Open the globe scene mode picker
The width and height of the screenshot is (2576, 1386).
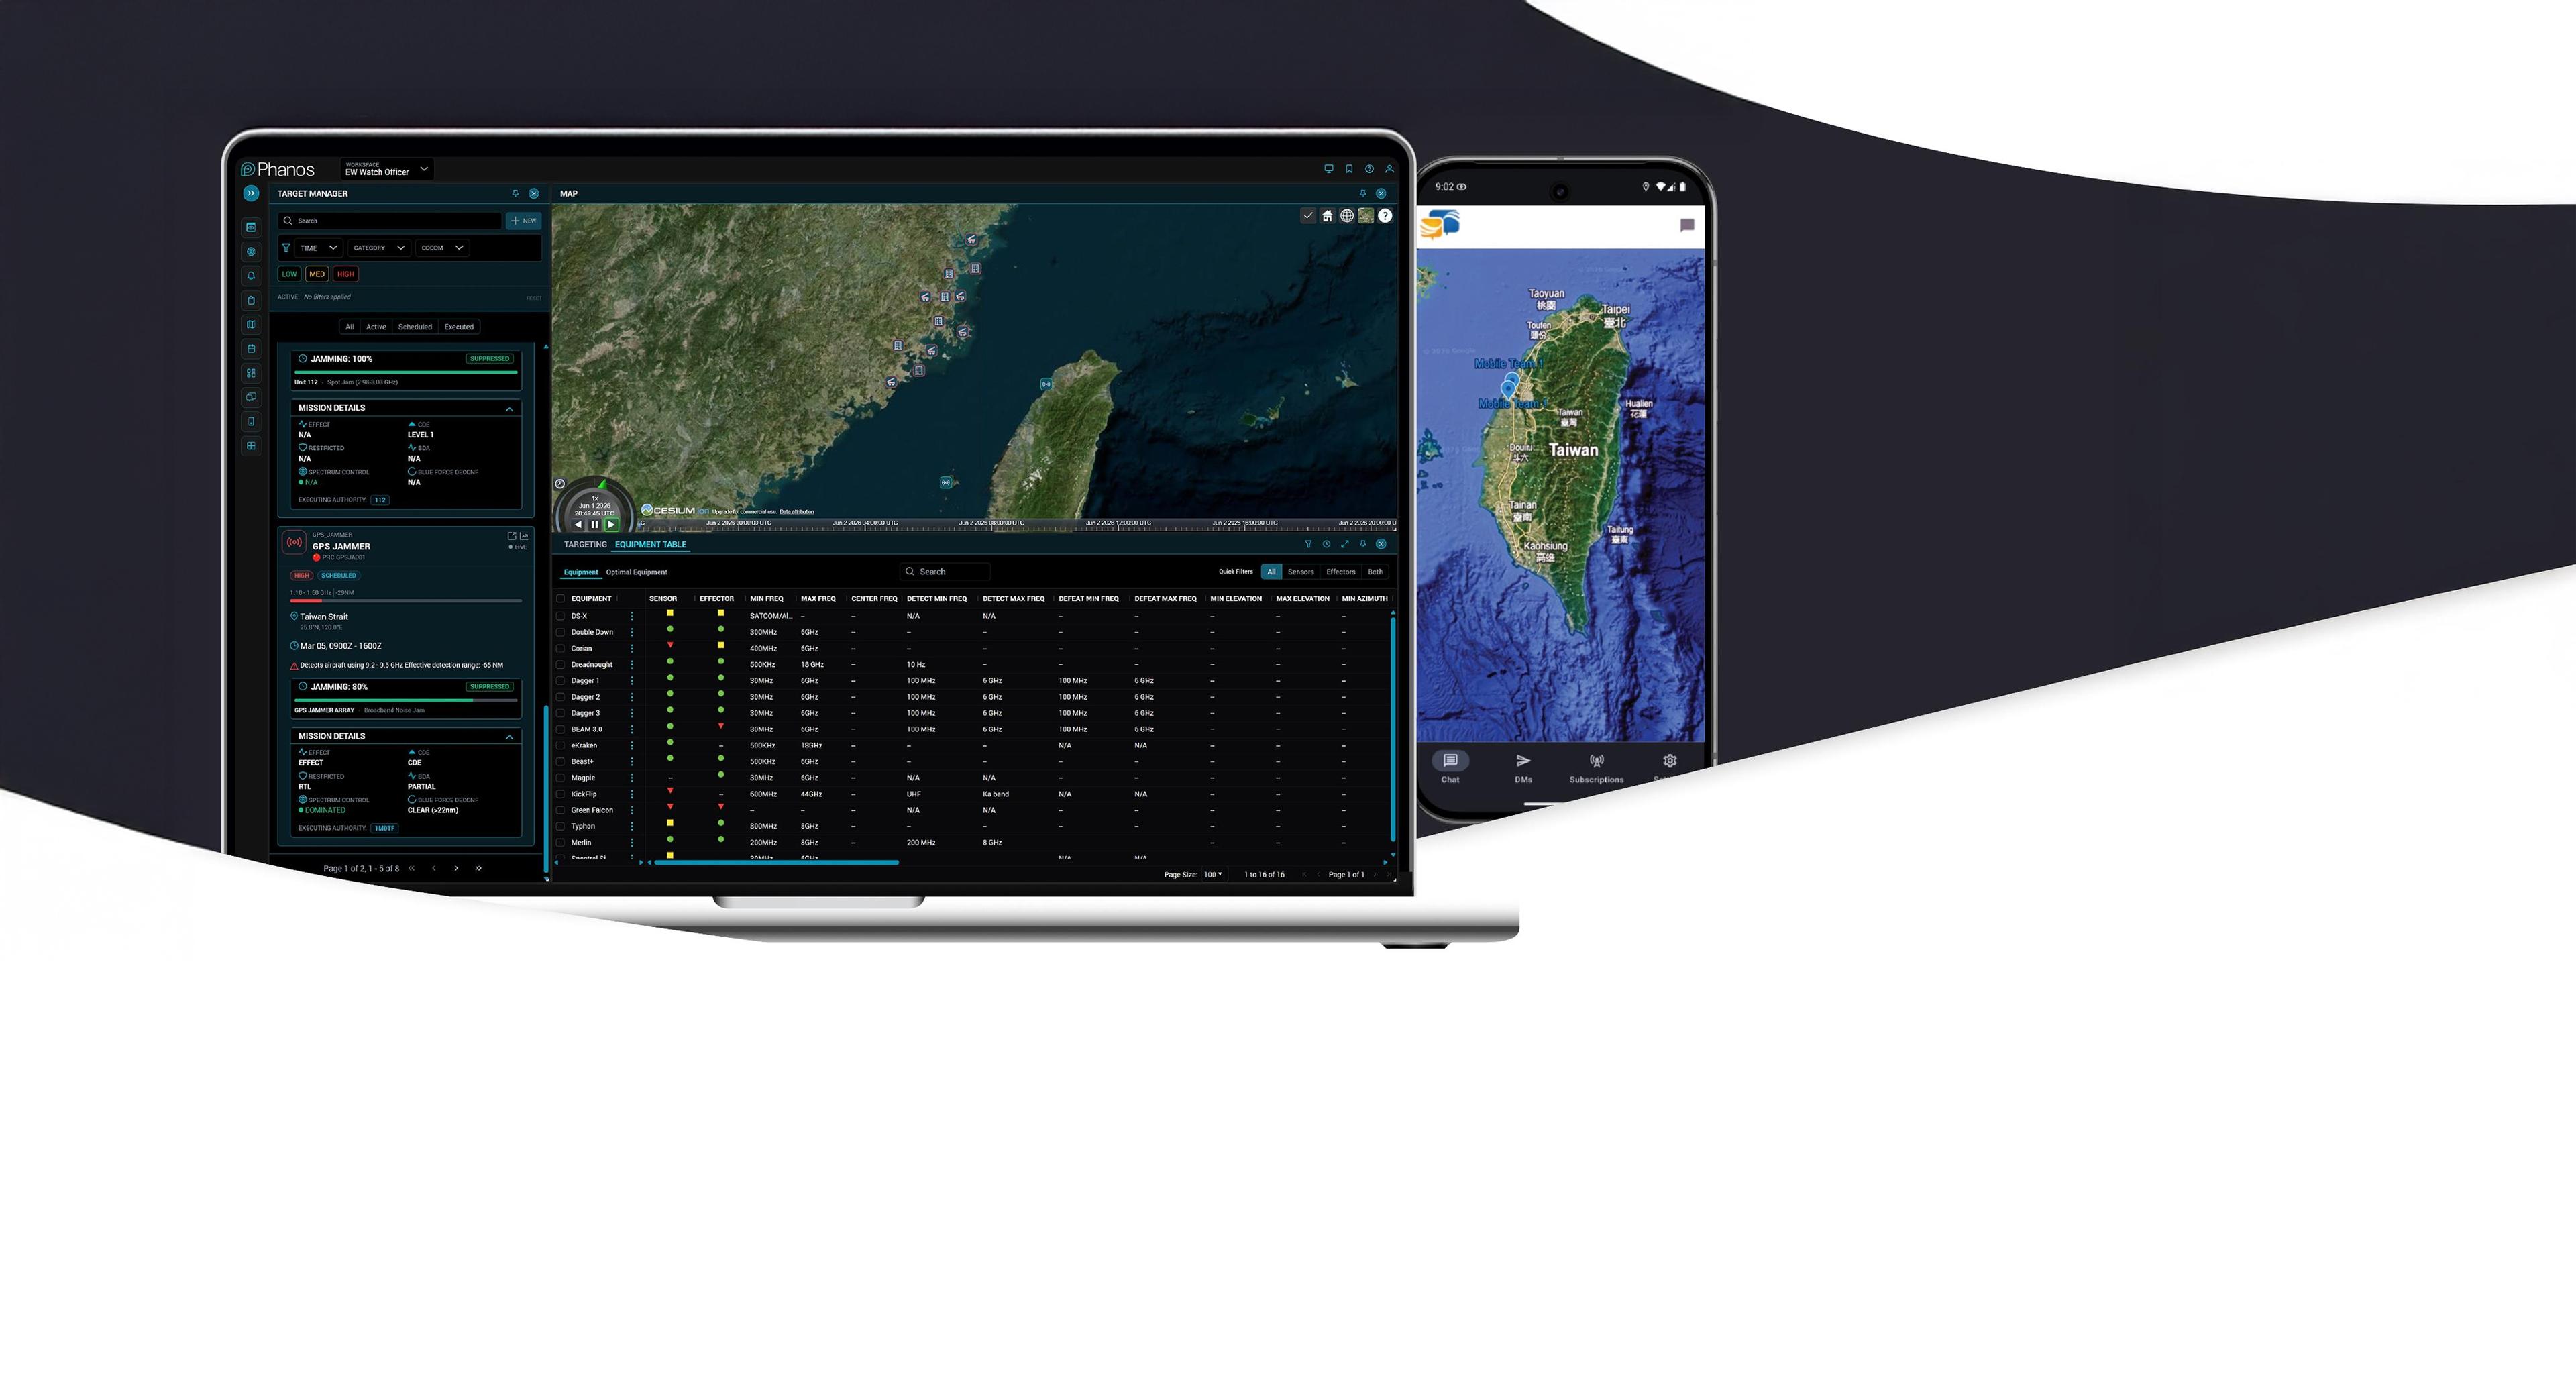1347,216
